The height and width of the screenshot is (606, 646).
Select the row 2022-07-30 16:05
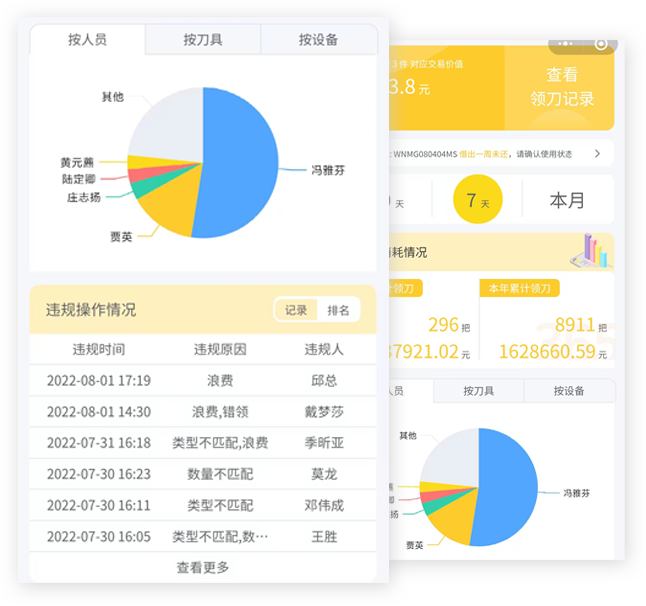click(203, 537)
